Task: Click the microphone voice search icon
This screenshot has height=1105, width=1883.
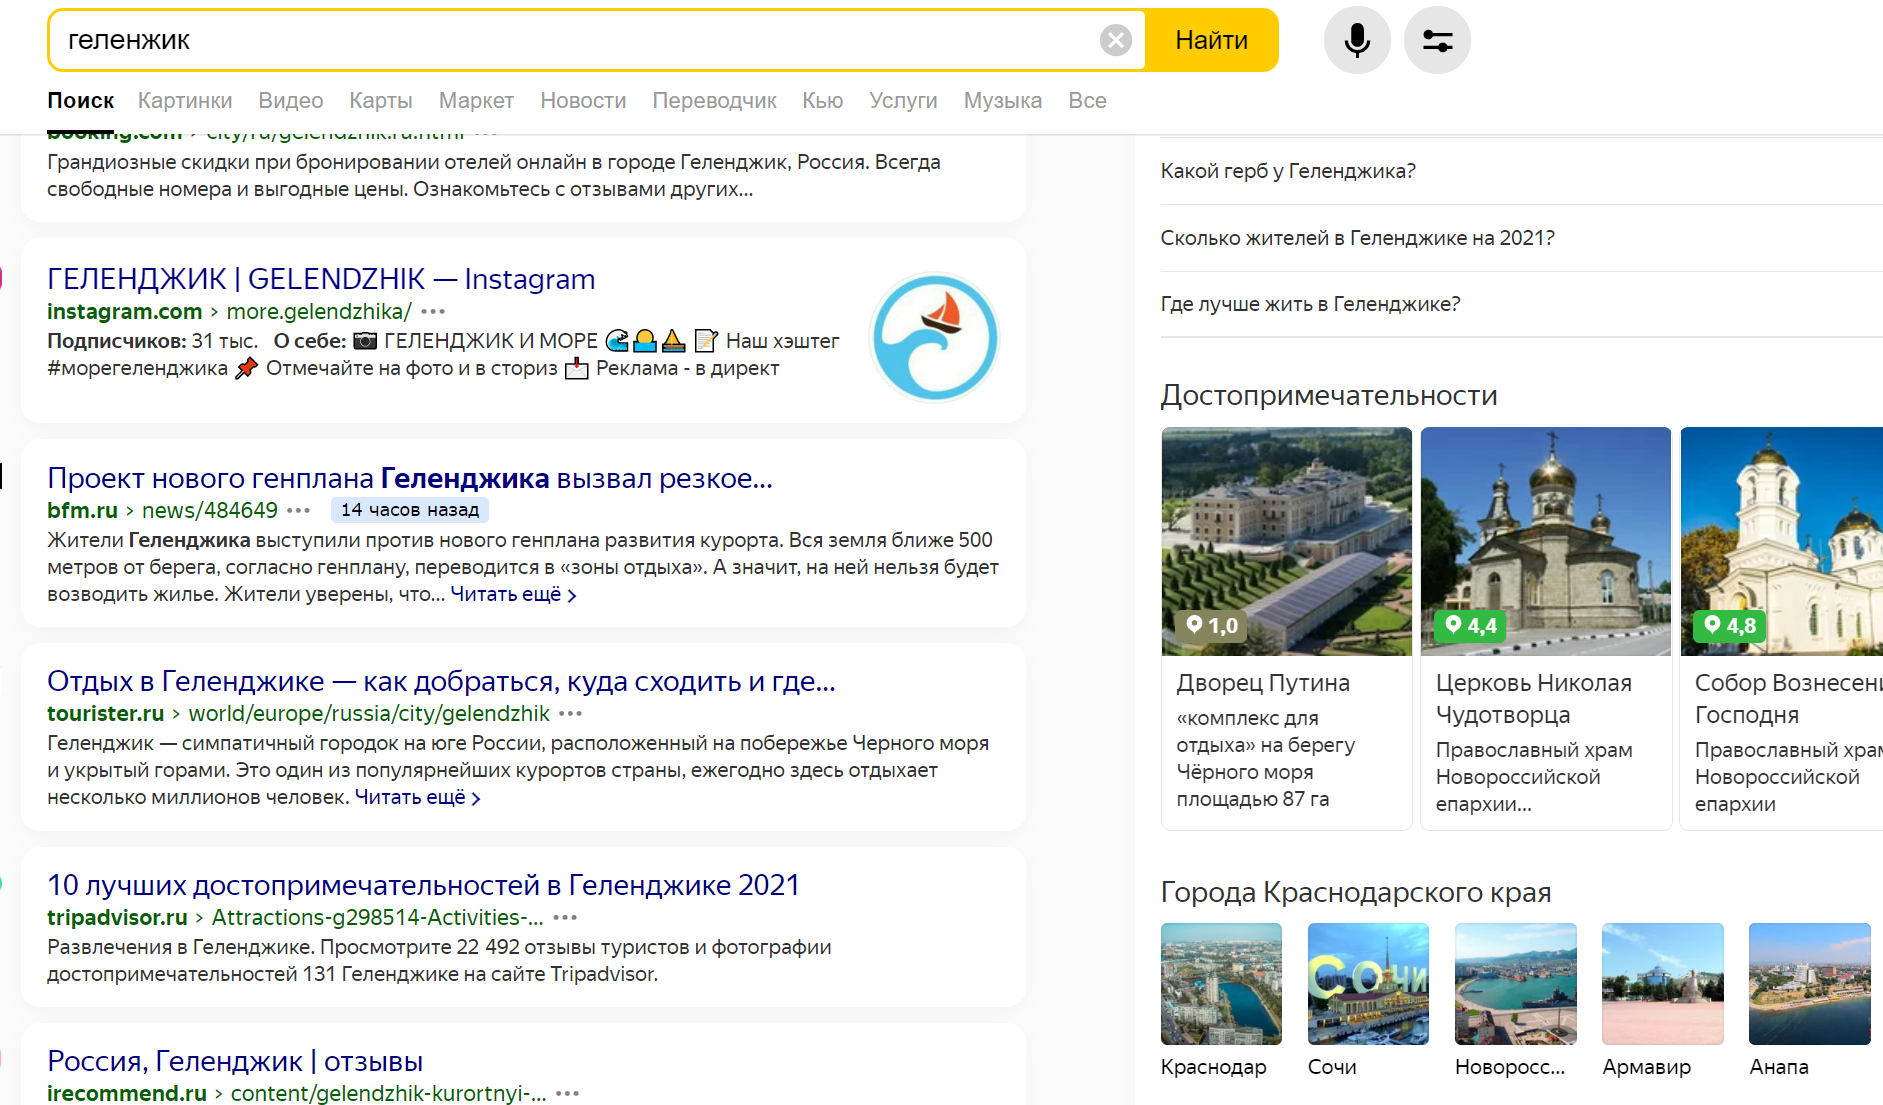Action: (1356, 40)
